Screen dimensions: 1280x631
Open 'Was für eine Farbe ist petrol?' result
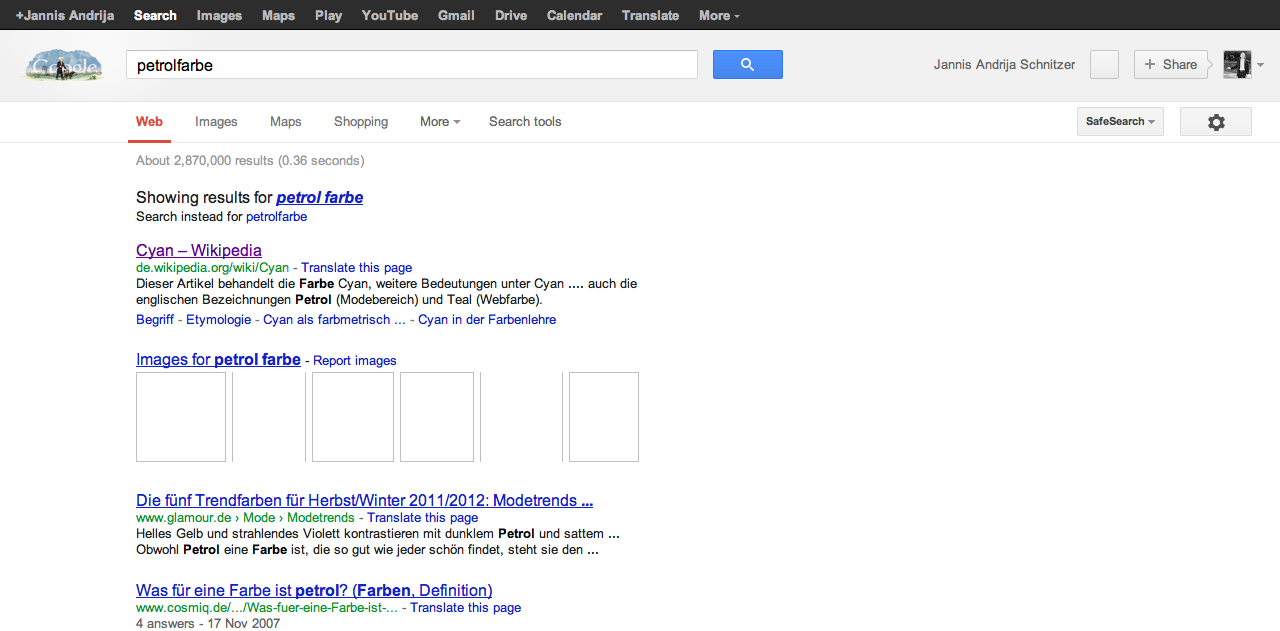click(314, 590)
